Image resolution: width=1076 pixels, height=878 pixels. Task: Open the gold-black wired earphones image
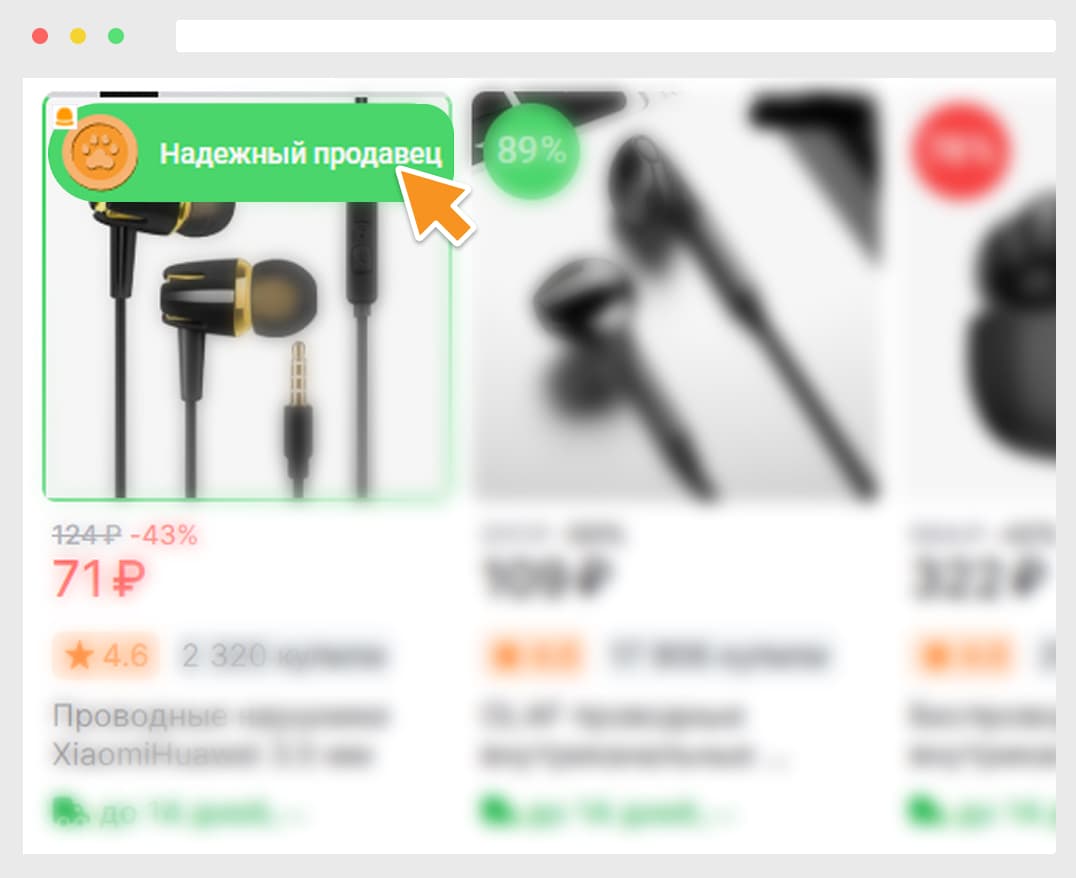pyautogui.click(x=247, y=295)
